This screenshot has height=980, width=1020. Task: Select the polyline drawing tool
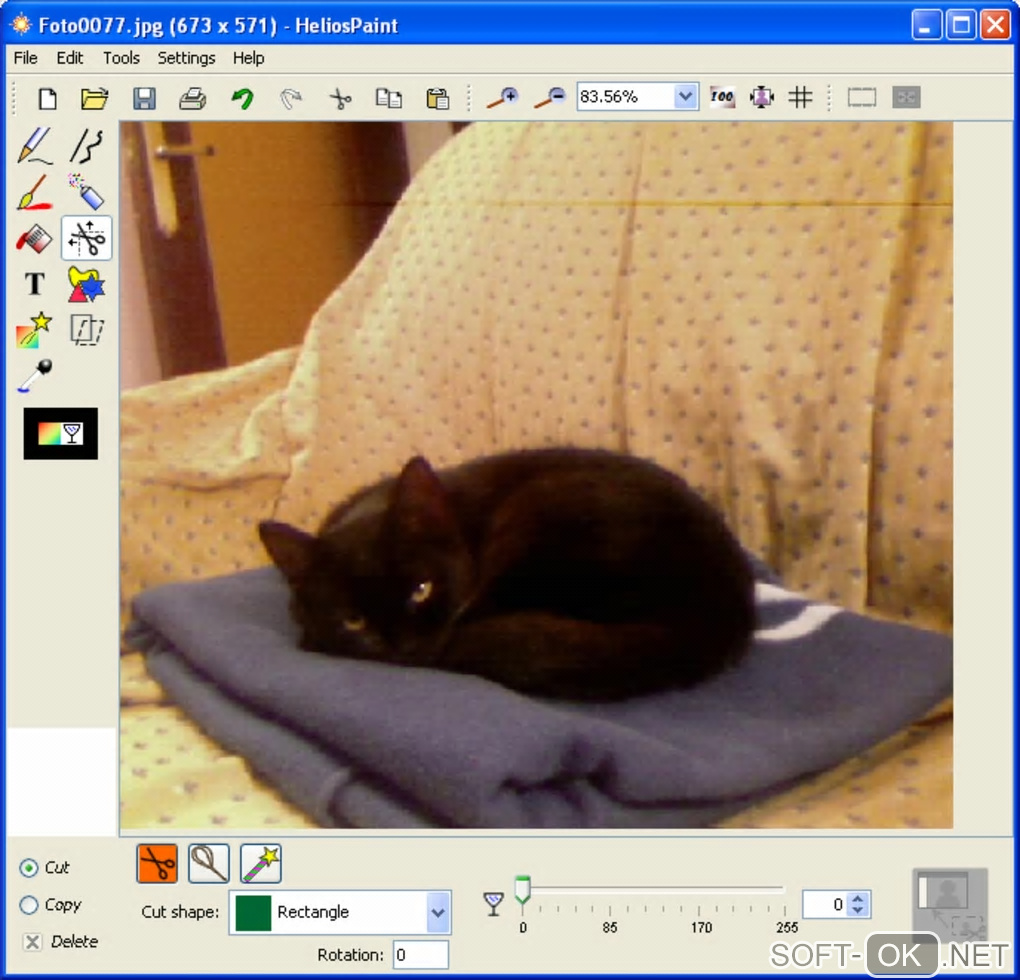(87, 145)
